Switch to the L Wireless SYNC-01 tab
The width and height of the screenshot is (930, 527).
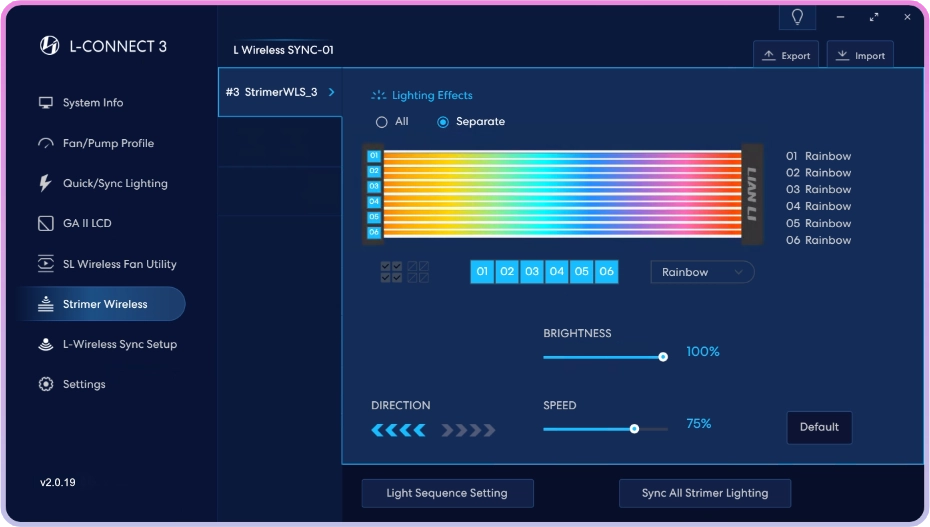point(283,50)
